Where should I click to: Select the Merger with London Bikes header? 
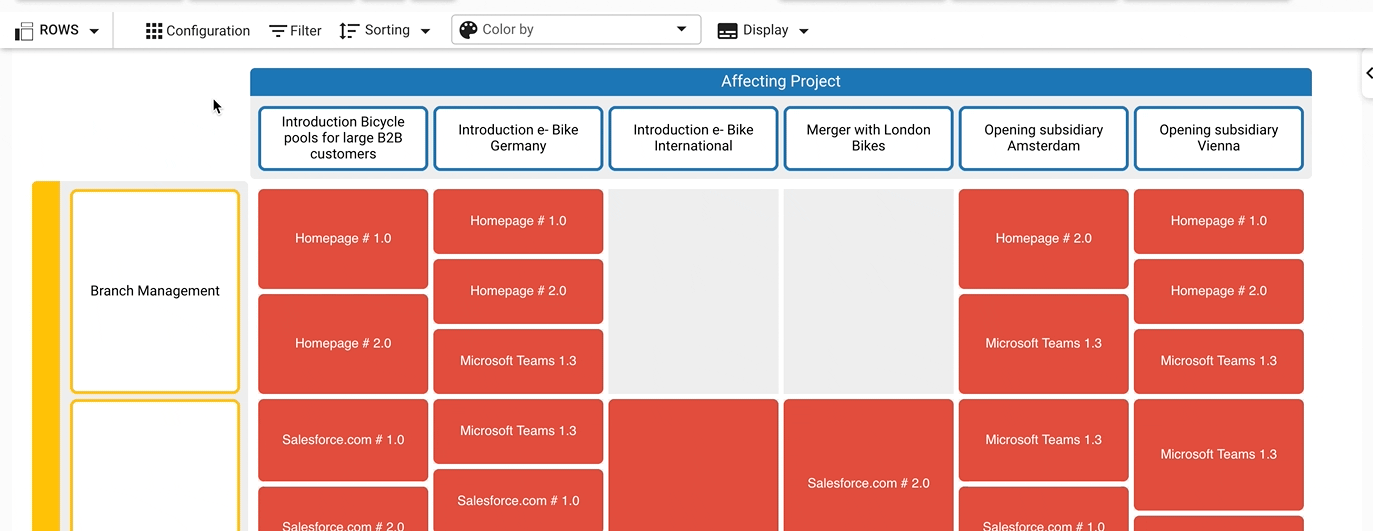click(868, 138)
